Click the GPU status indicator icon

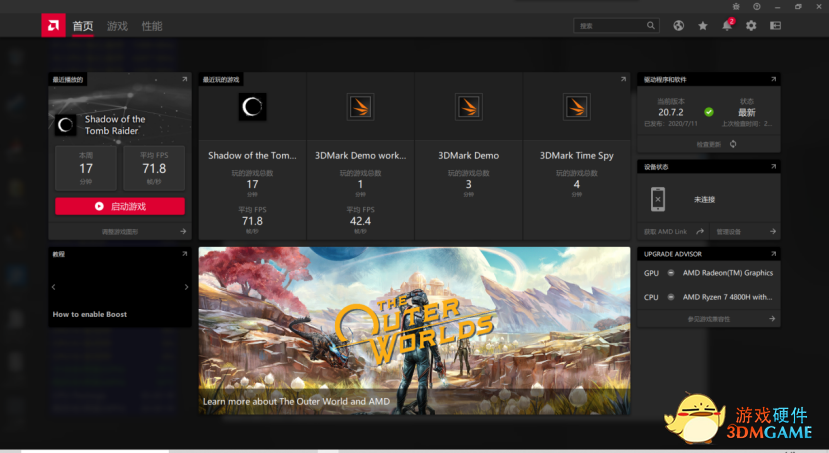[x=671, y=273]
